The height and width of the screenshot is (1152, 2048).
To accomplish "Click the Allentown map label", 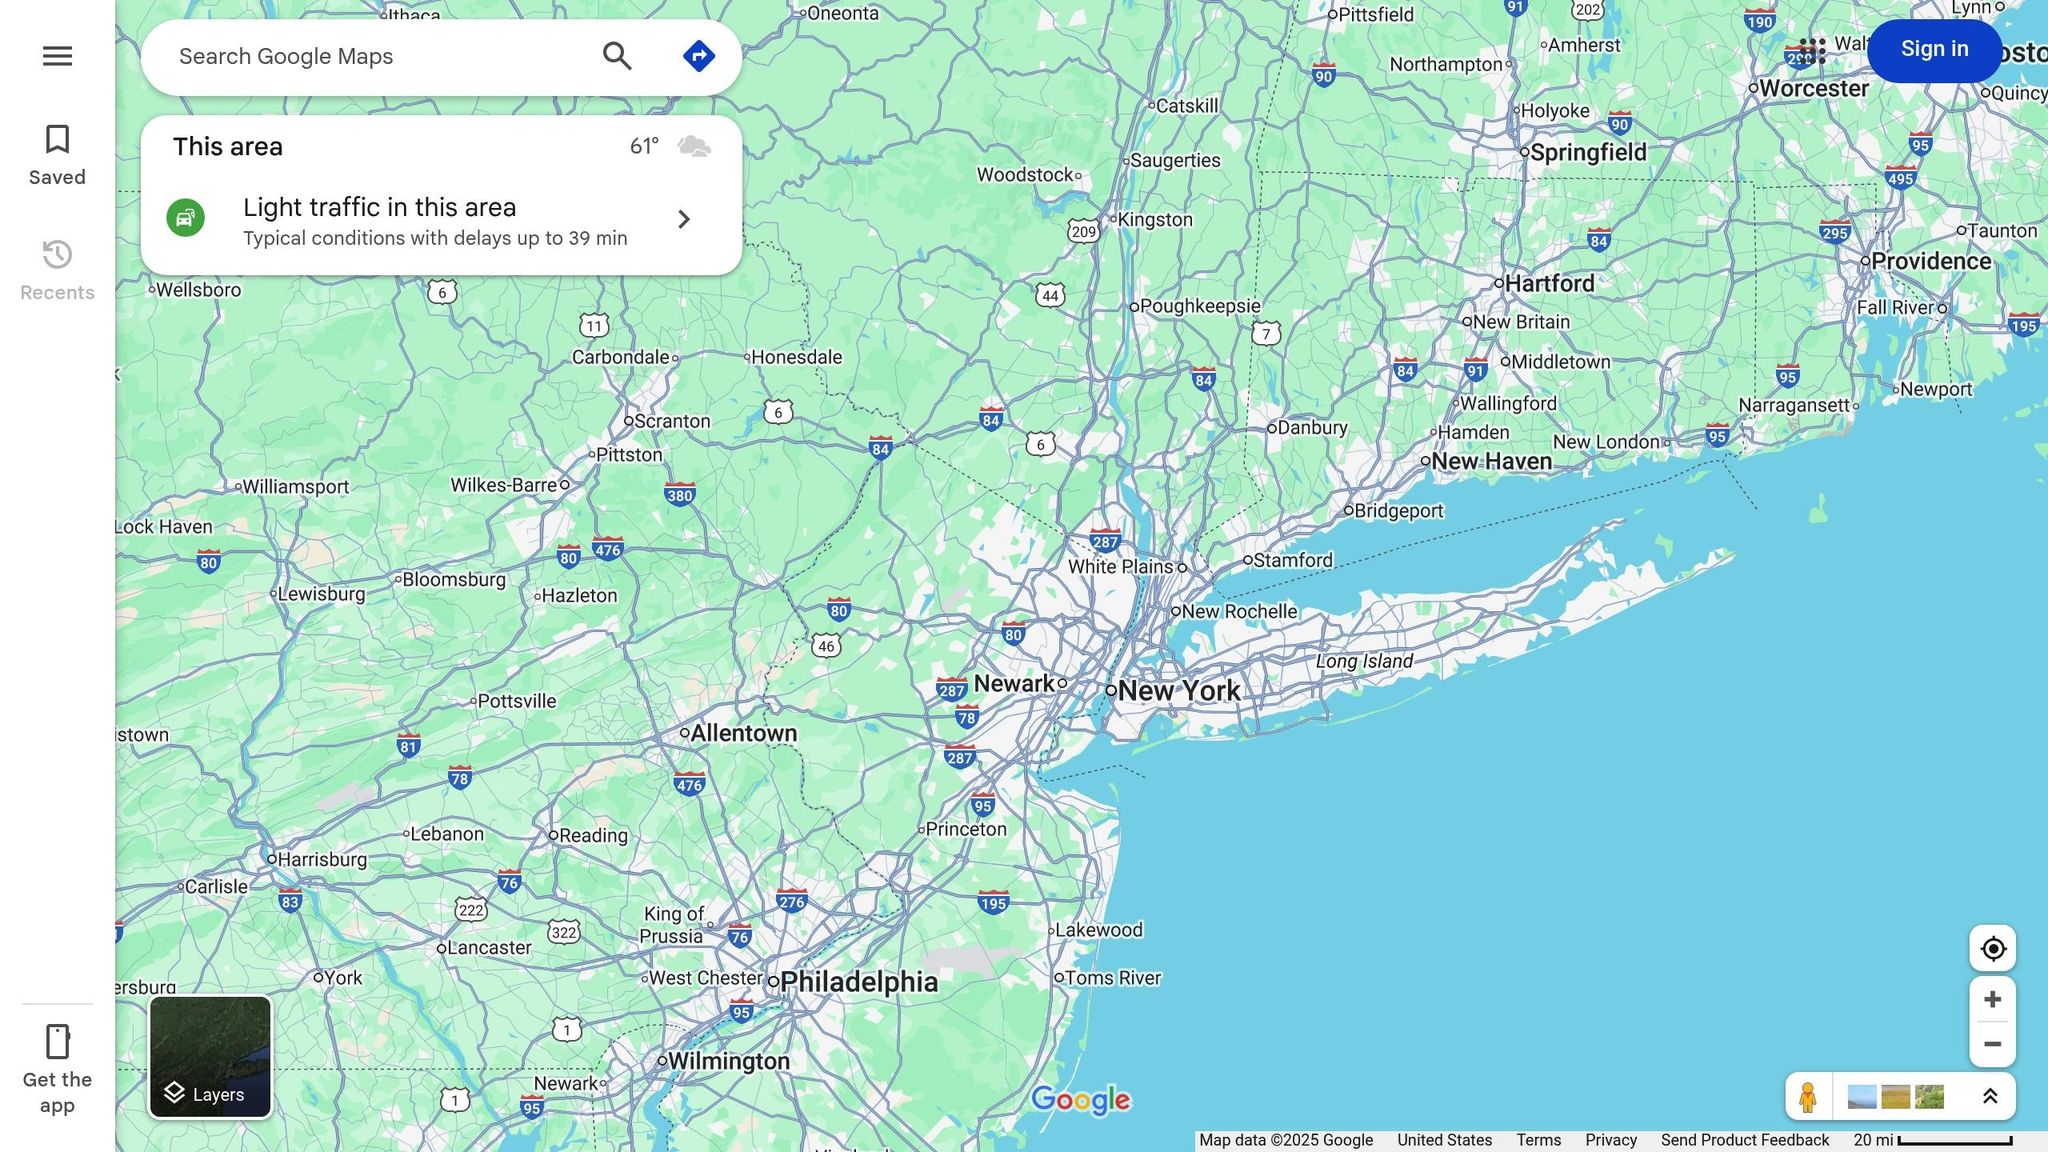I will (744, 733).
